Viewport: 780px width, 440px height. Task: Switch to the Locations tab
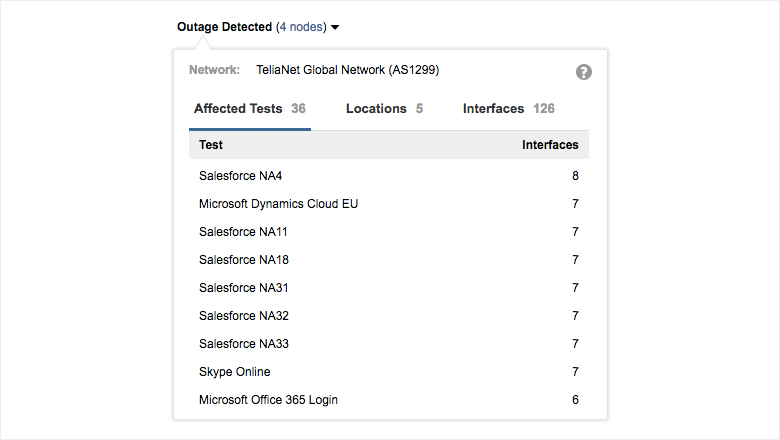point(384,109)
